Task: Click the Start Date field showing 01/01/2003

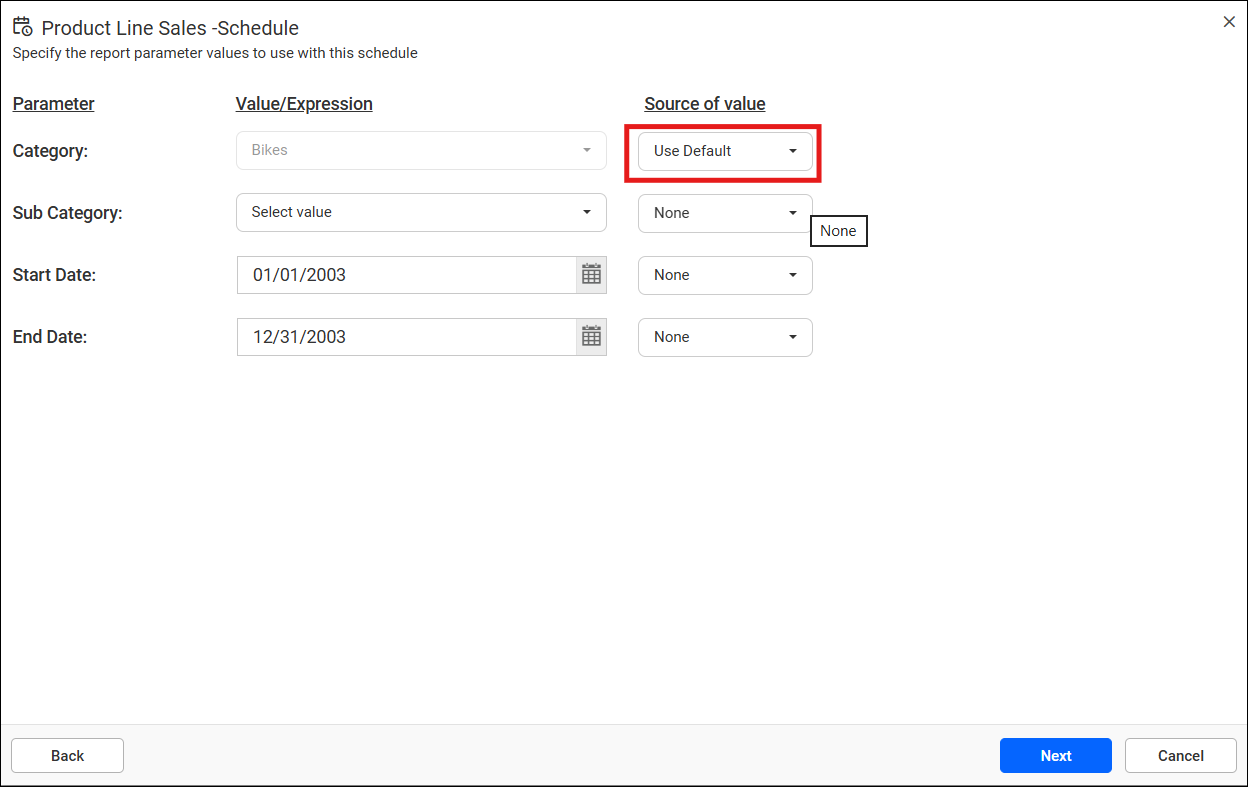Action: click(x=407, y=275)
